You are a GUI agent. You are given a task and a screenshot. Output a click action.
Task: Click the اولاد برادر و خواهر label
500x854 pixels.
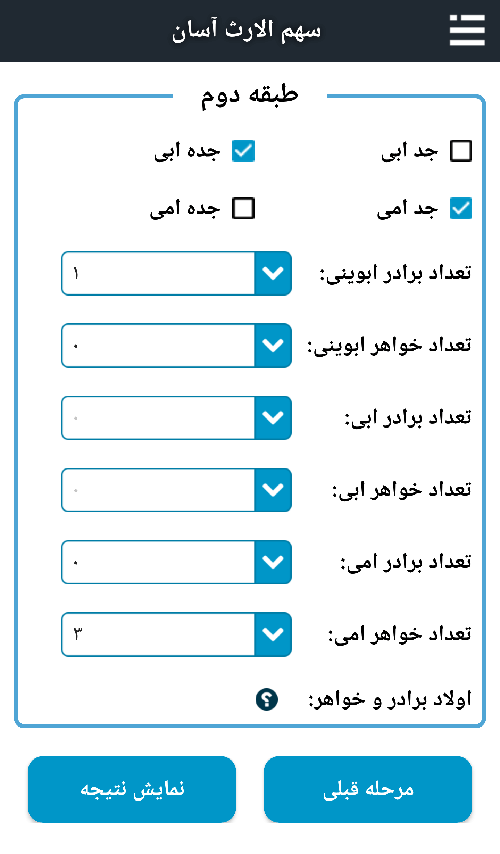(x=390, y=699)
